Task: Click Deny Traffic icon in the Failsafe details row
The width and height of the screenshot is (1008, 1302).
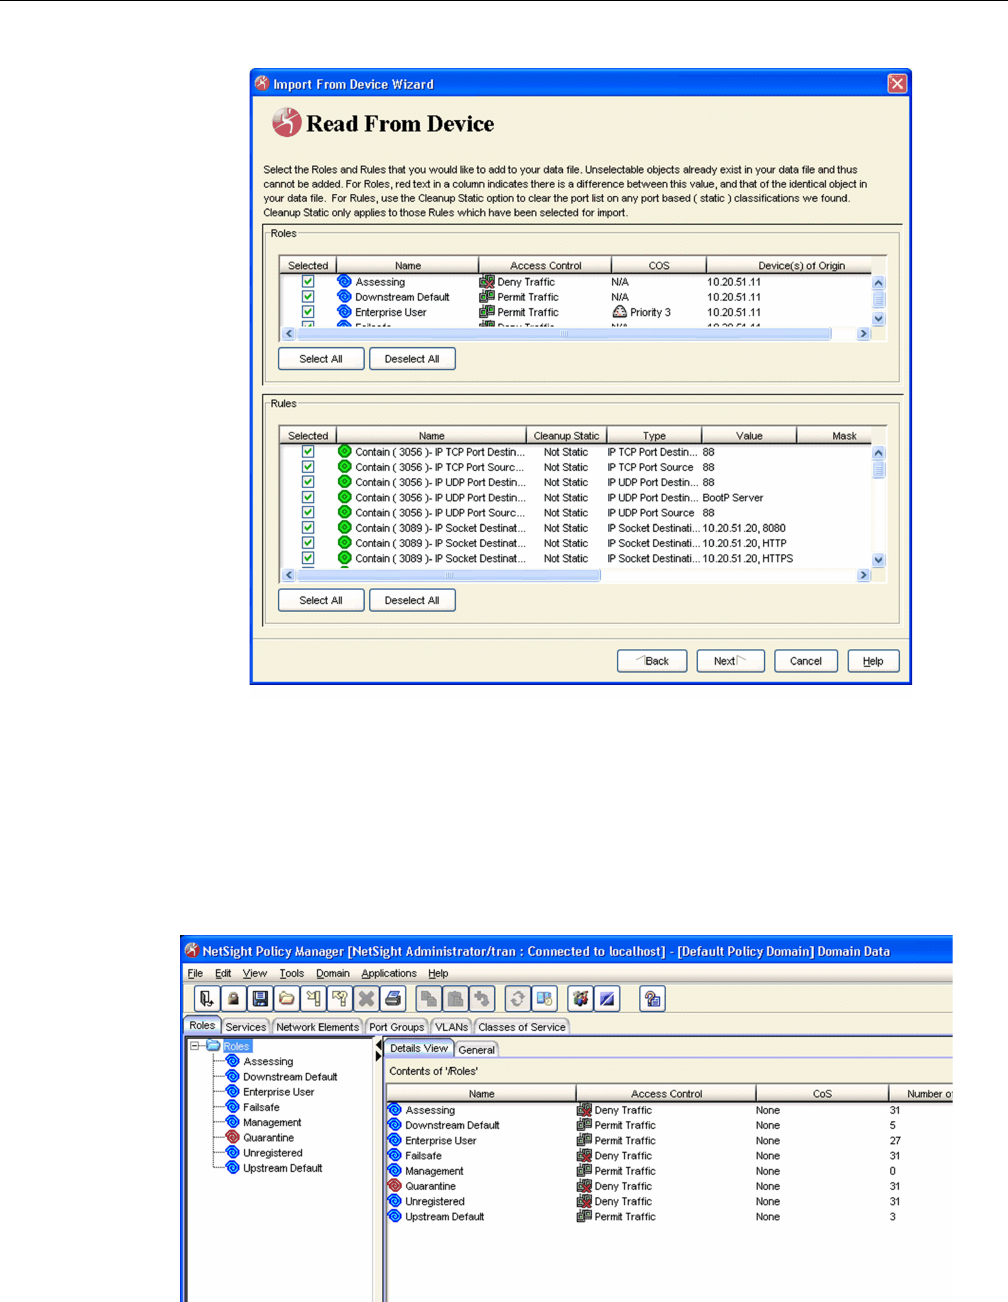Action: point(584,1156)
